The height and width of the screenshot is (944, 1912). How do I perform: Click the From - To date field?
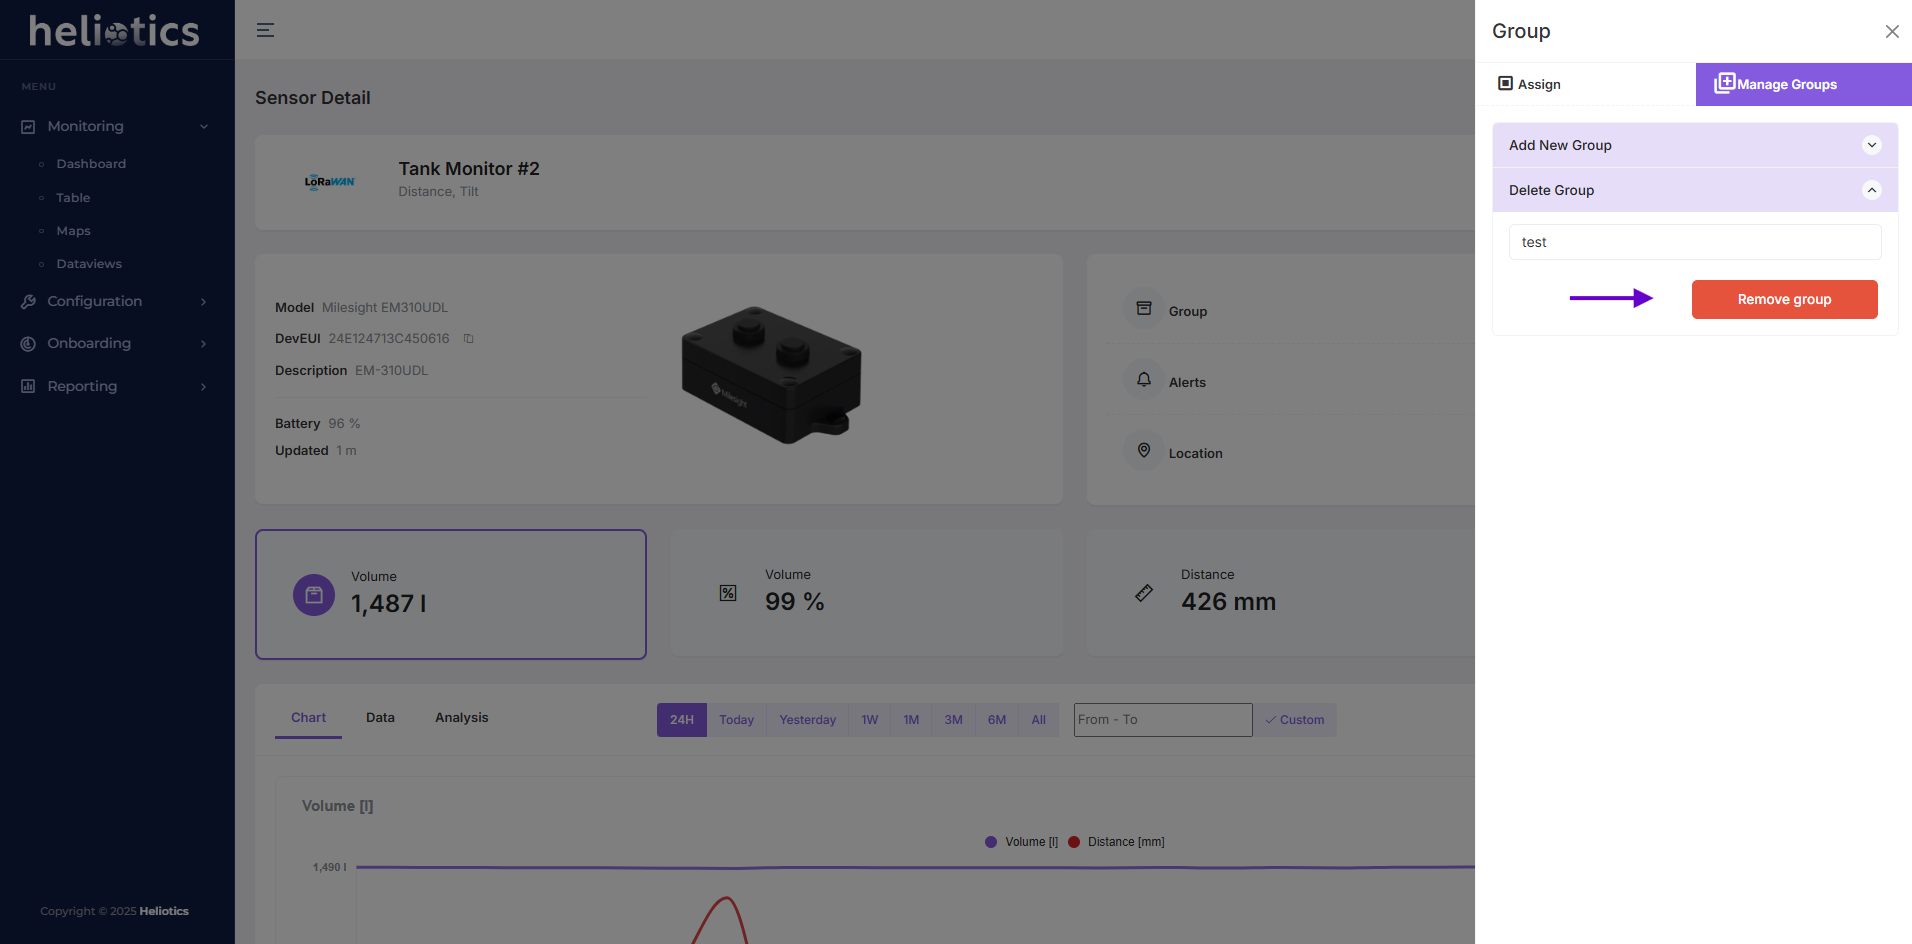click(1163, 720)
